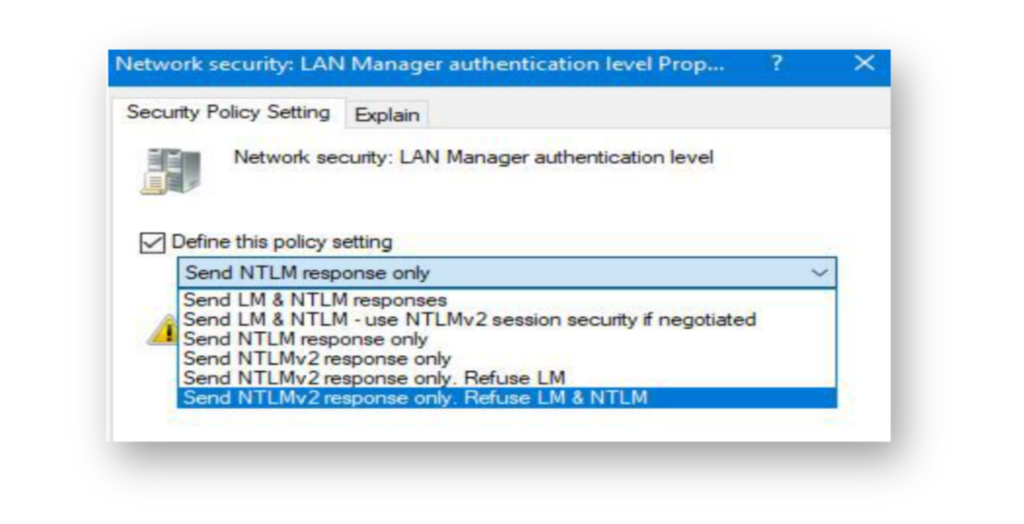Open the Security Policy Setting tab

coord(228,112)
